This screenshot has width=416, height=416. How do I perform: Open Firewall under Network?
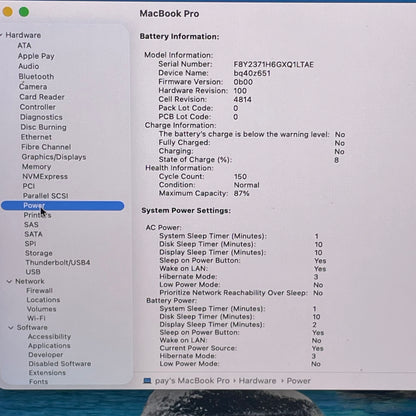[39, 291]
